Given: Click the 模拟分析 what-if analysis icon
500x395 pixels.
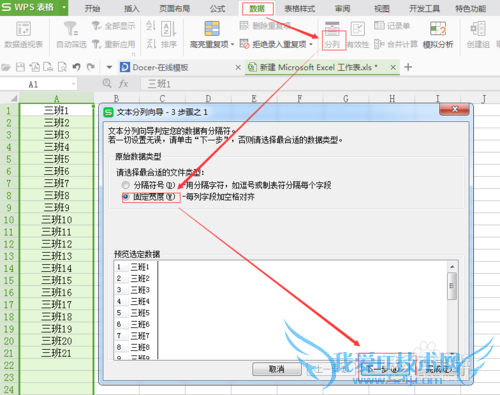Looking at the screenshot, I should click(x=438, y=29).
